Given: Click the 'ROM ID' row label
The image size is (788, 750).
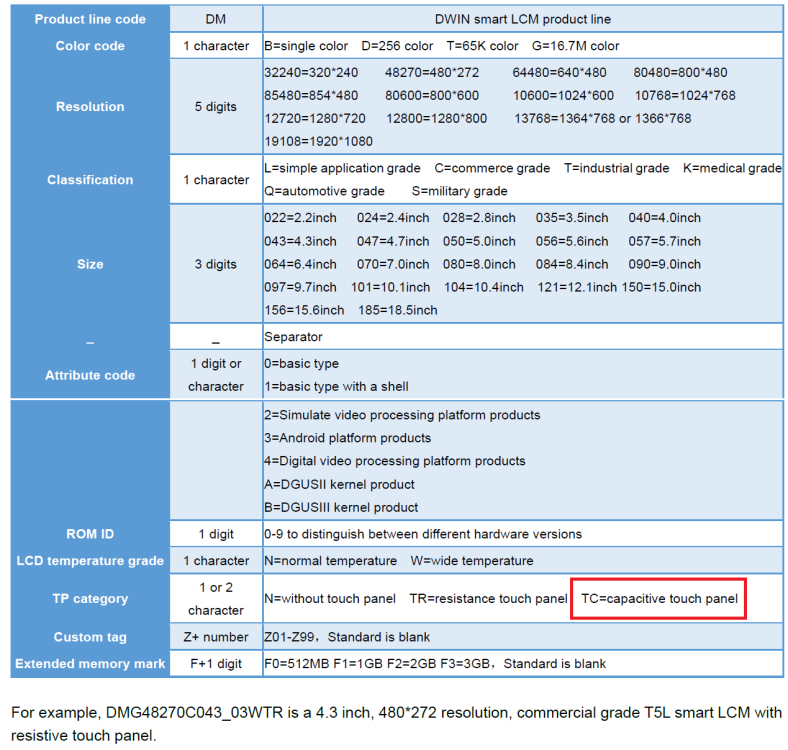Looking at the screenshot, I should 90,534.
